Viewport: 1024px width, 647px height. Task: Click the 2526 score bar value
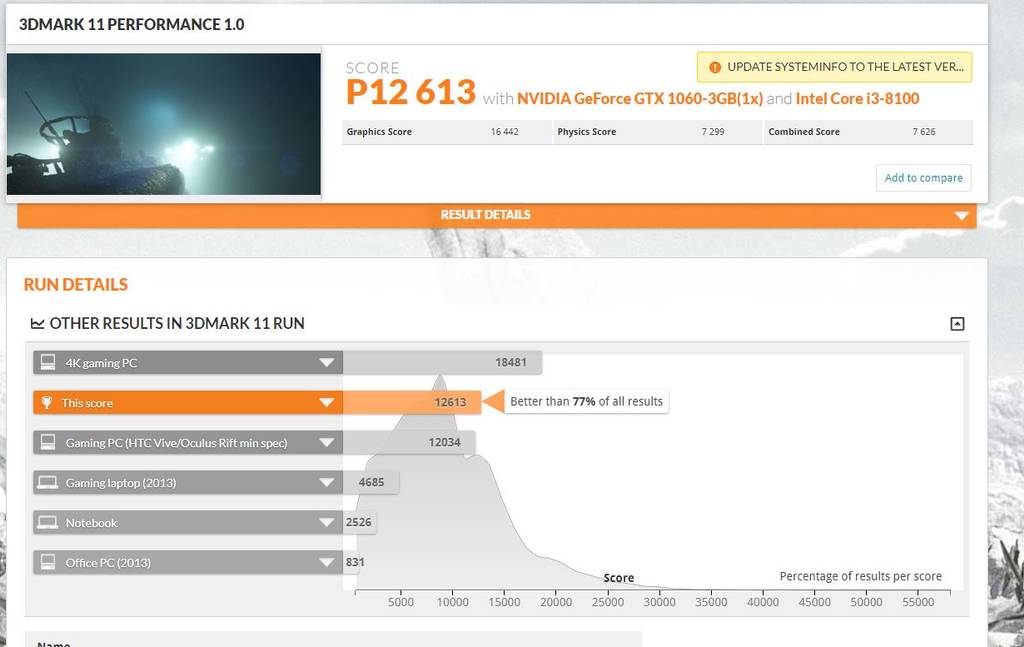[x=359, y=522]
